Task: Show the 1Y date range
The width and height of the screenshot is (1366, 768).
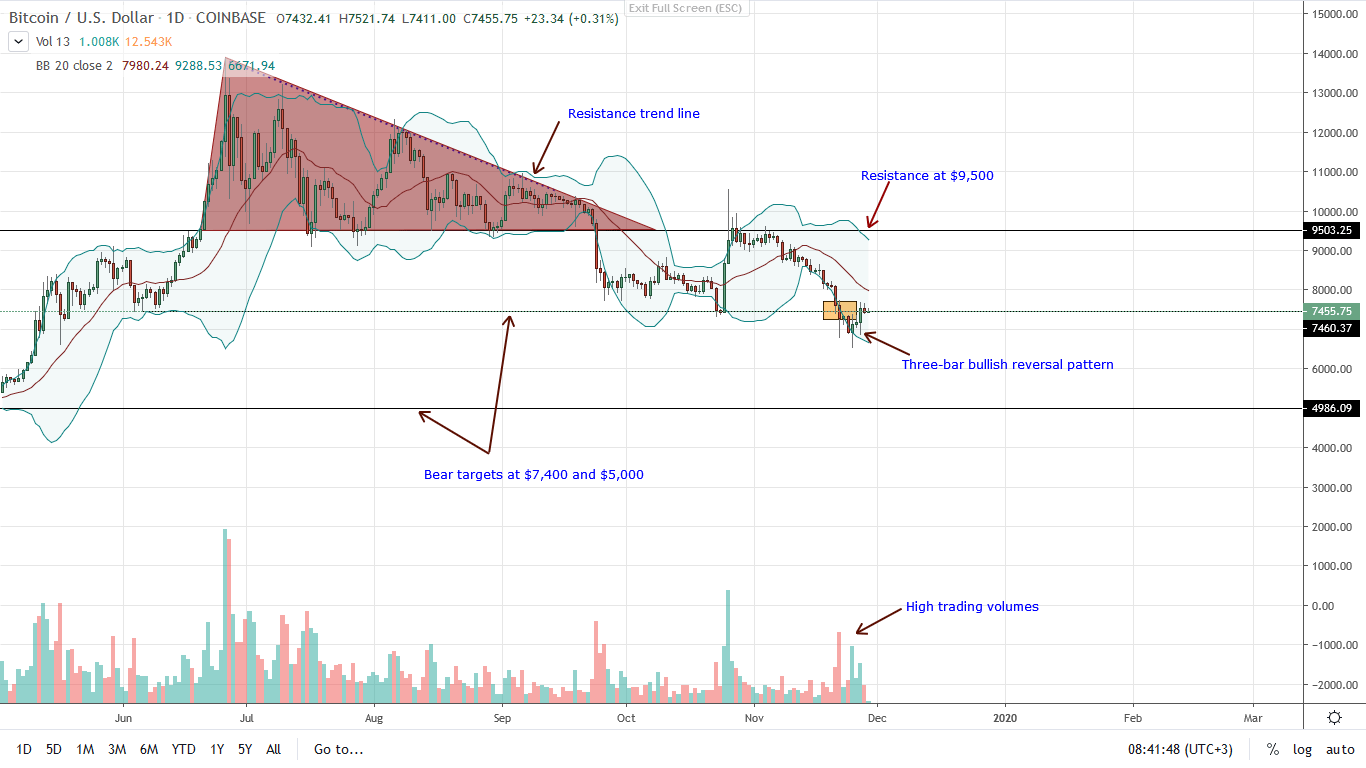Action: point(217,749)
